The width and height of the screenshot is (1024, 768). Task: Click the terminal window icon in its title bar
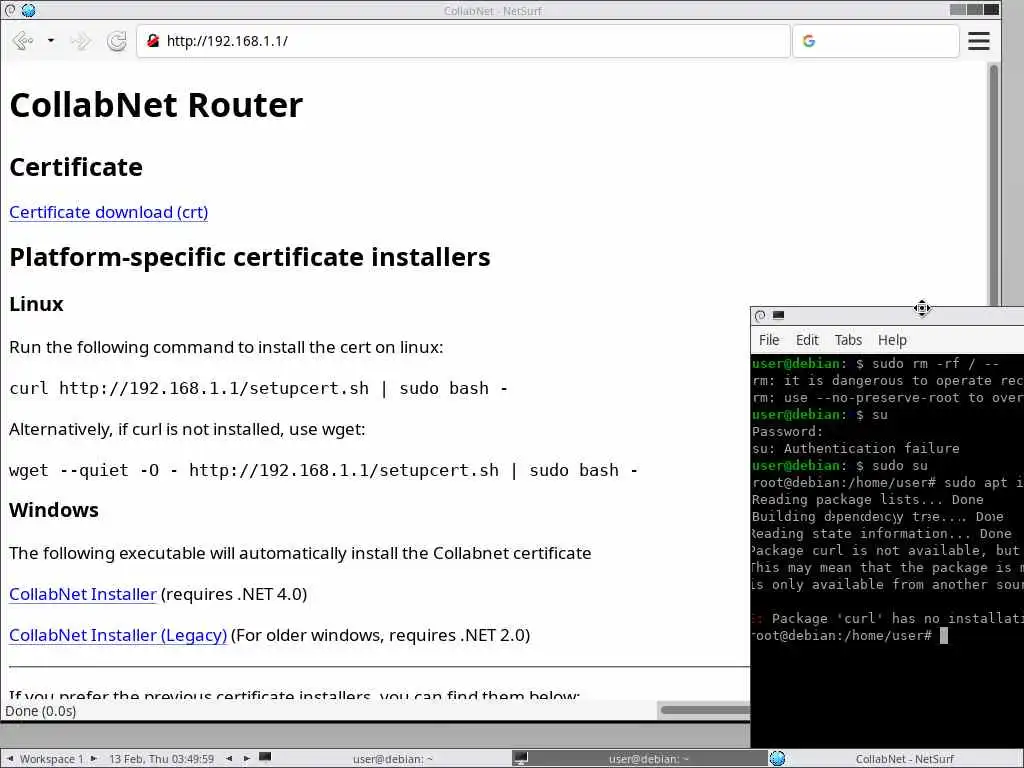click(x=778, y=315)
